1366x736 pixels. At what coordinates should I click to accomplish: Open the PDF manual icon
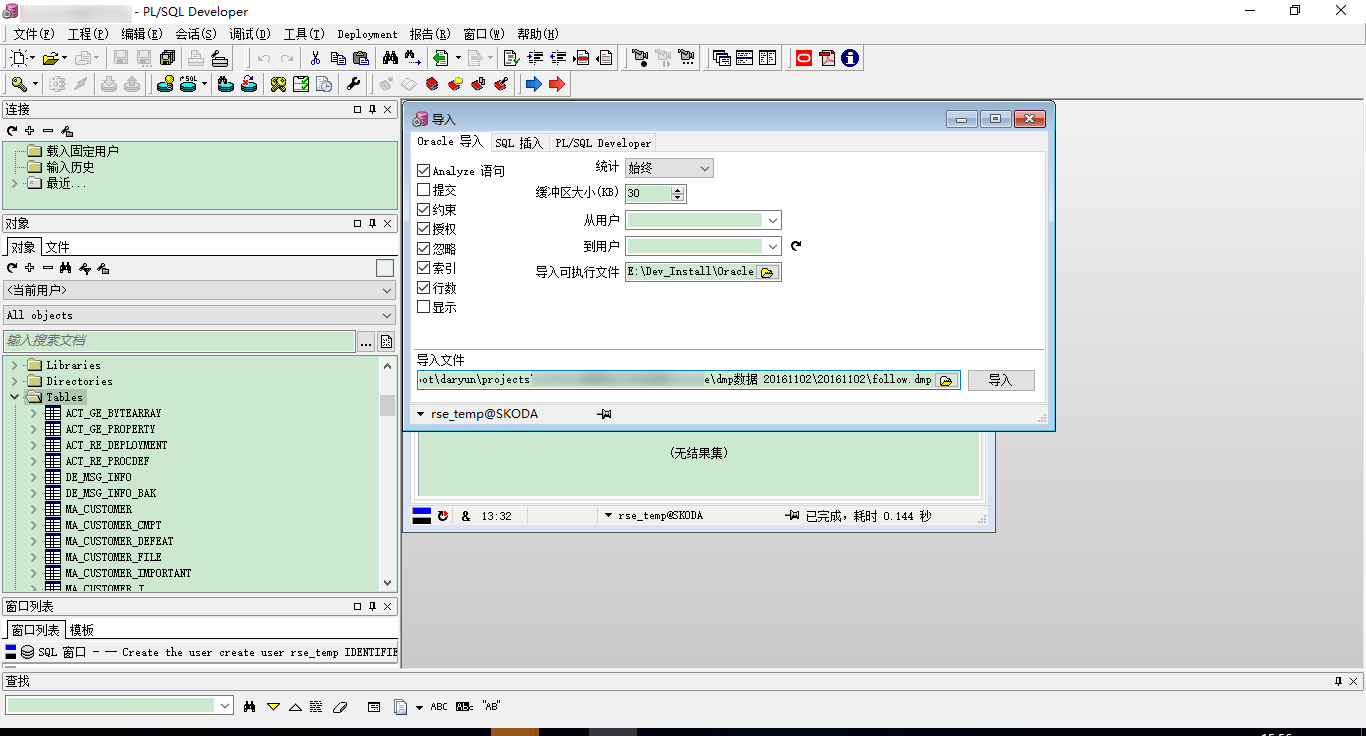[827, 58]
